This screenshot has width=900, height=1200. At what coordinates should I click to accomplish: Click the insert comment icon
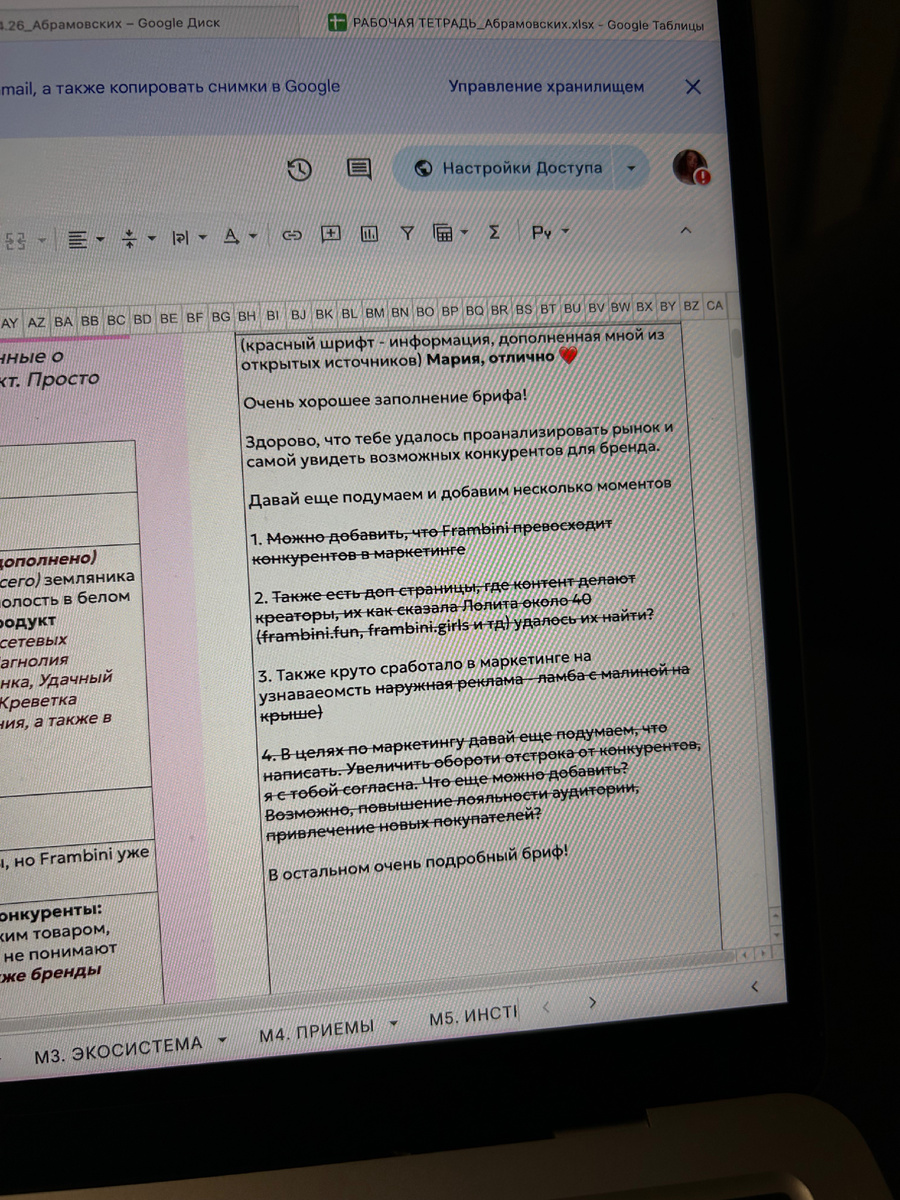coord(330,234)
